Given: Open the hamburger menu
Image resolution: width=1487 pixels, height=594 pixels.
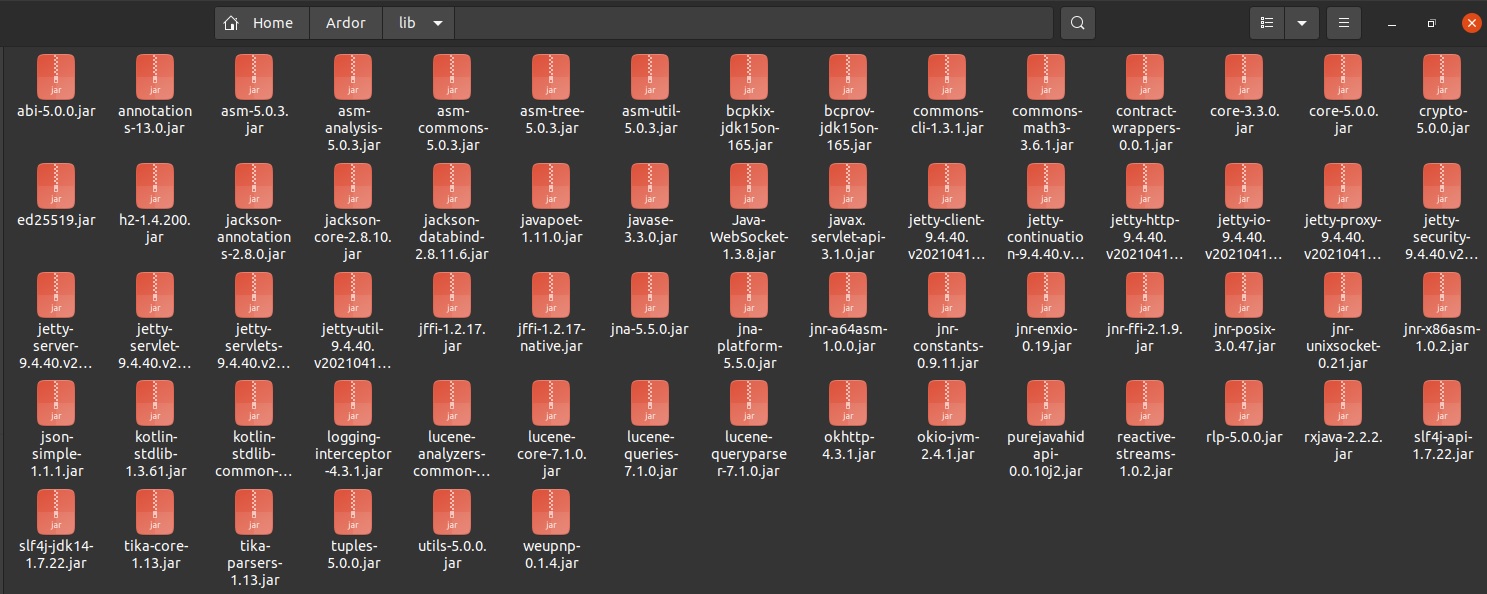Looking at the screenshot, I should (x=1343, y=22).
